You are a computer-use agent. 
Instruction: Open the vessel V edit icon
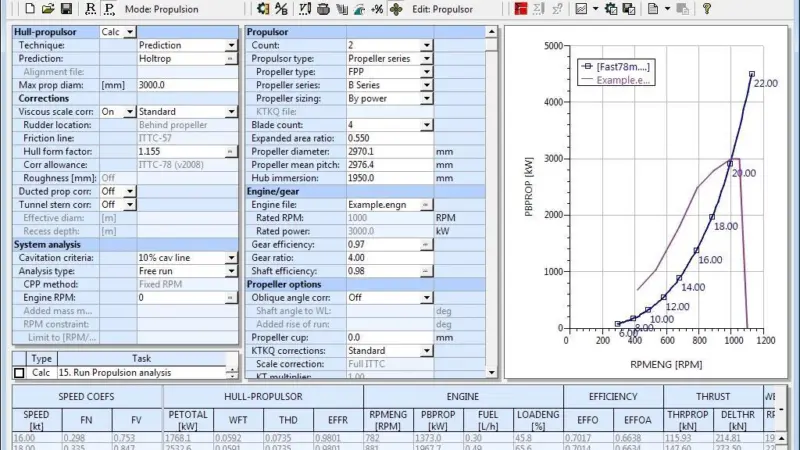click(x=305, y=9)
